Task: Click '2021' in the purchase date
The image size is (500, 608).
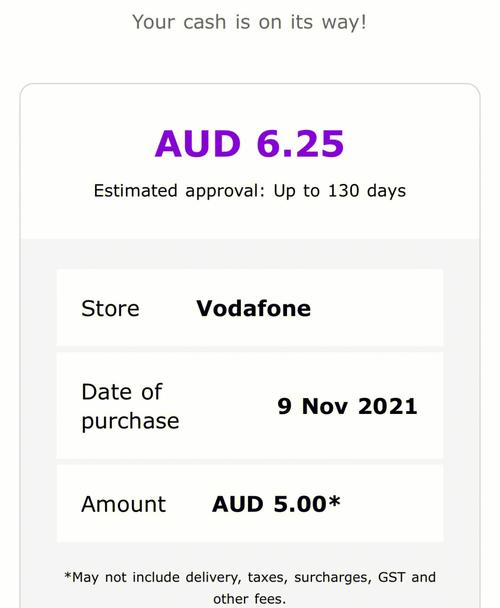Action: 388,406
